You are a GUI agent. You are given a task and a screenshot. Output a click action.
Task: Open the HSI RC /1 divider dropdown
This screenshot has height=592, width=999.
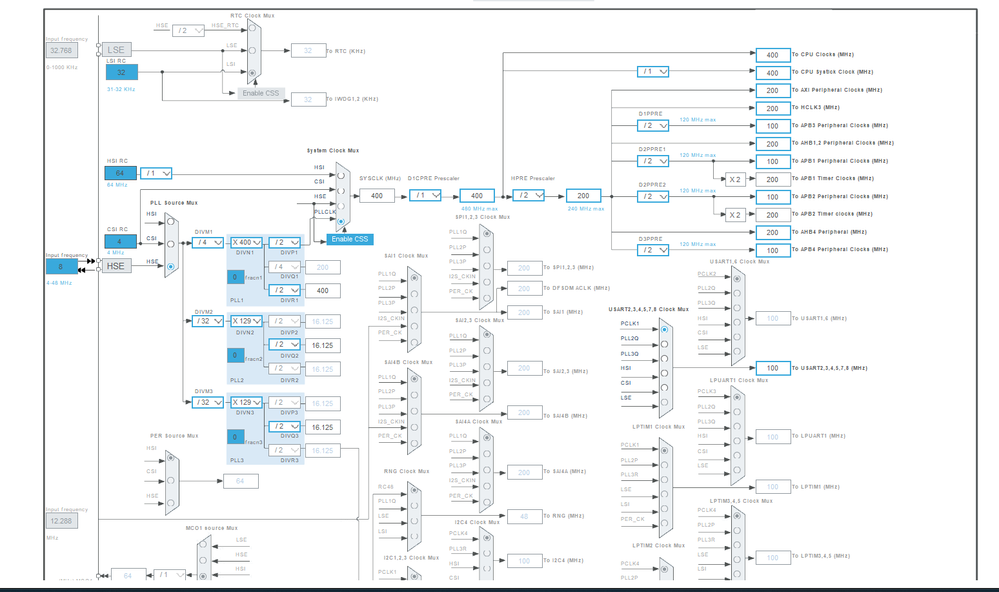156,173
